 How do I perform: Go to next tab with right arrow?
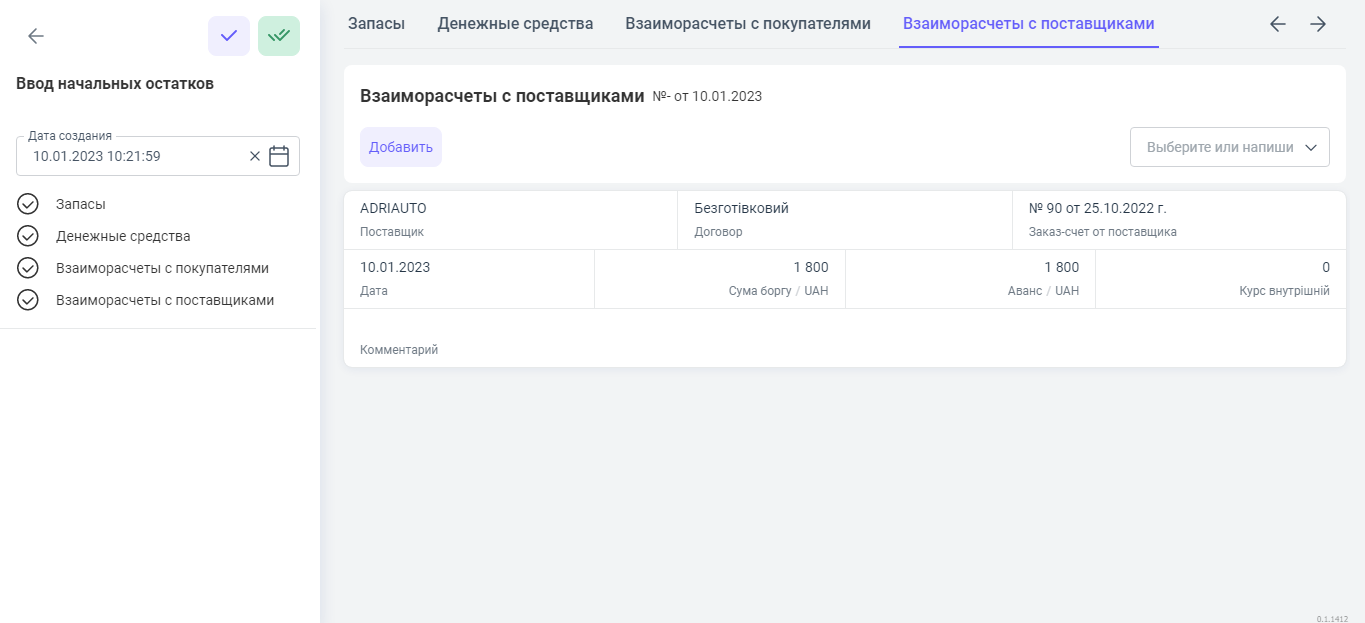(1318, 24)
